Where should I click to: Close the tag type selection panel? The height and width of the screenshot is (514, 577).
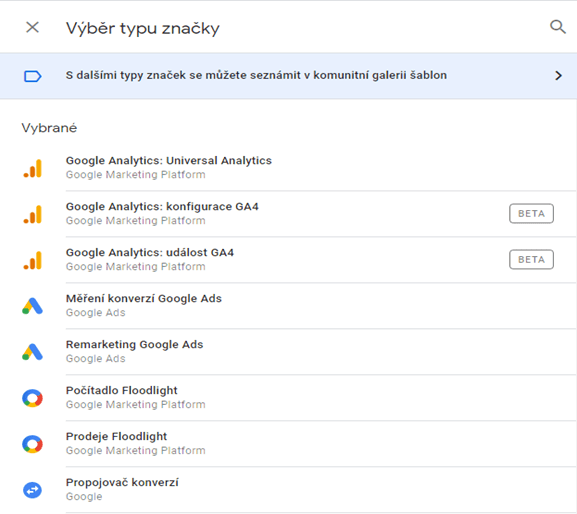point(32,27)
